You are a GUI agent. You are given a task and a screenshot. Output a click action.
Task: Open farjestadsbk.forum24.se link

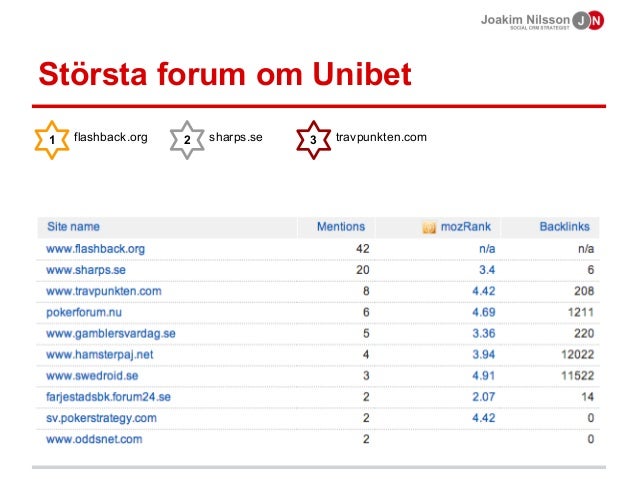(x=108, y=397)
